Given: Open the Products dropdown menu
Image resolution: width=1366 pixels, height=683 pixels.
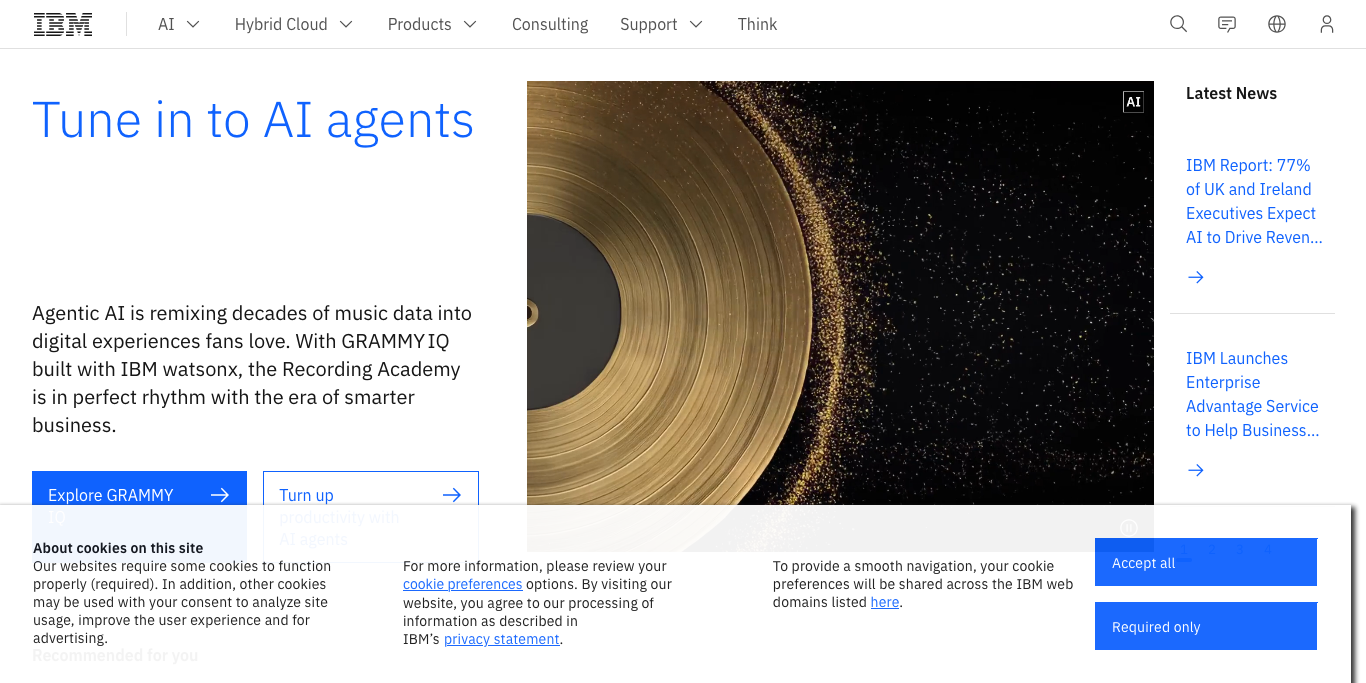Looking at the screenshot, I should coord(432,24).
